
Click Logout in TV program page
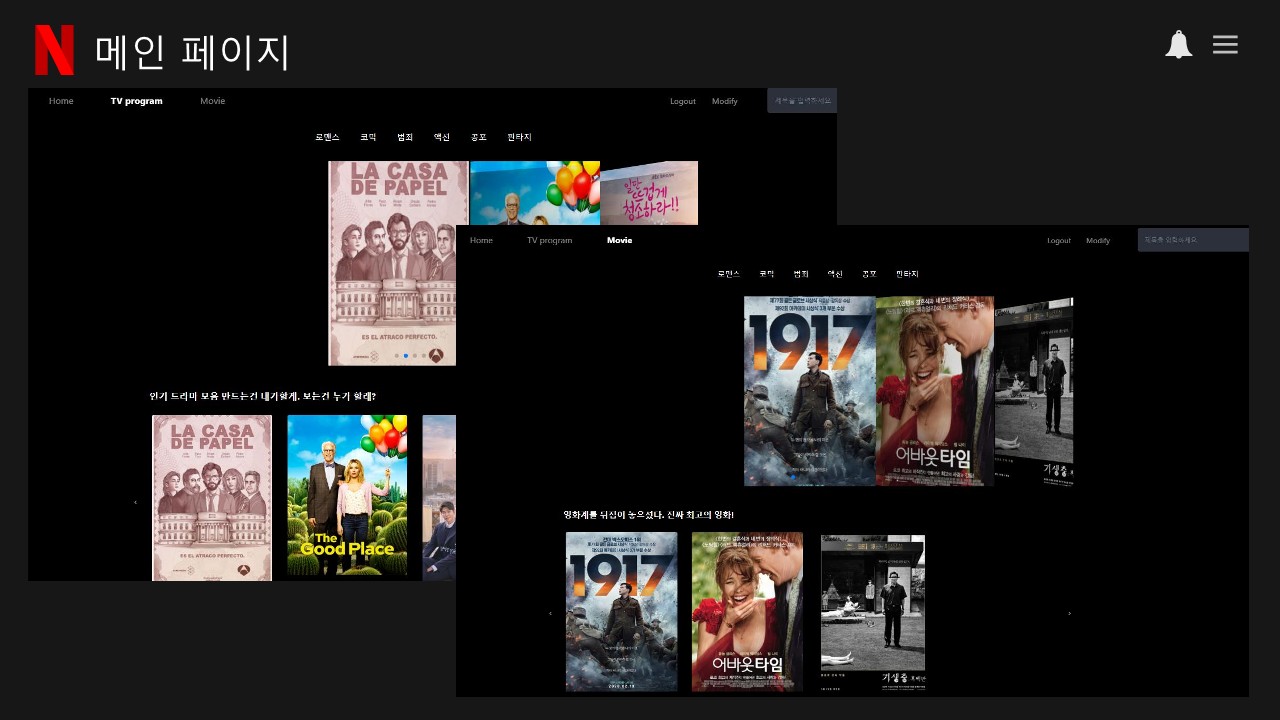pyautogui.click(x=683, y=101)
